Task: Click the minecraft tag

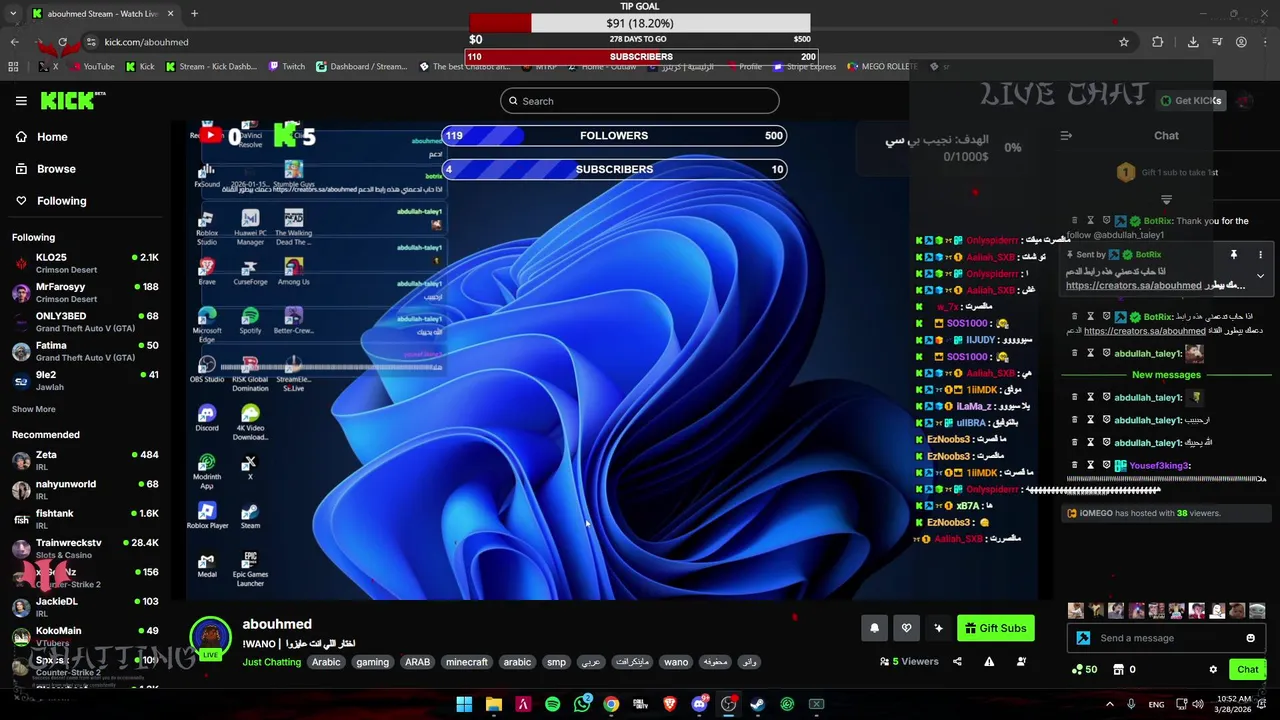Action: click(466, 662)
